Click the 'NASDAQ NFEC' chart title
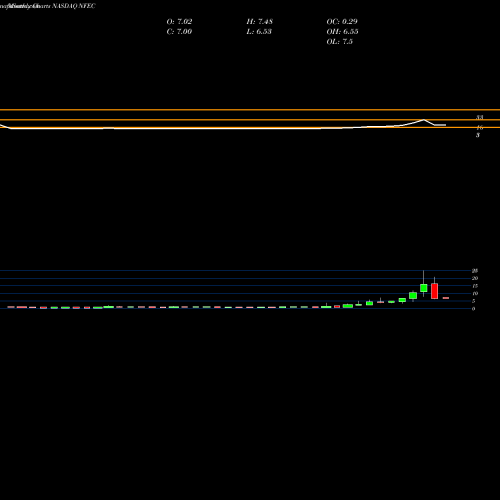 tap(74, 6)
